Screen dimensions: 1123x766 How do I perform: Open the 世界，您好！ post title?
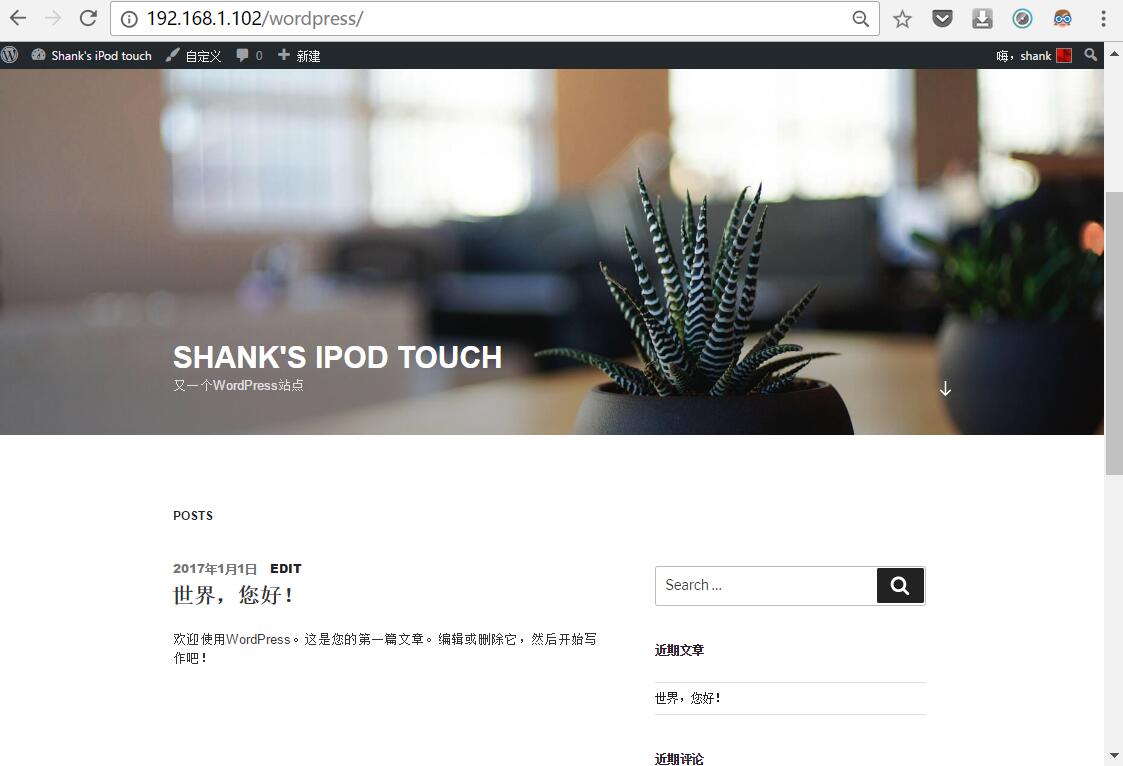233,595
